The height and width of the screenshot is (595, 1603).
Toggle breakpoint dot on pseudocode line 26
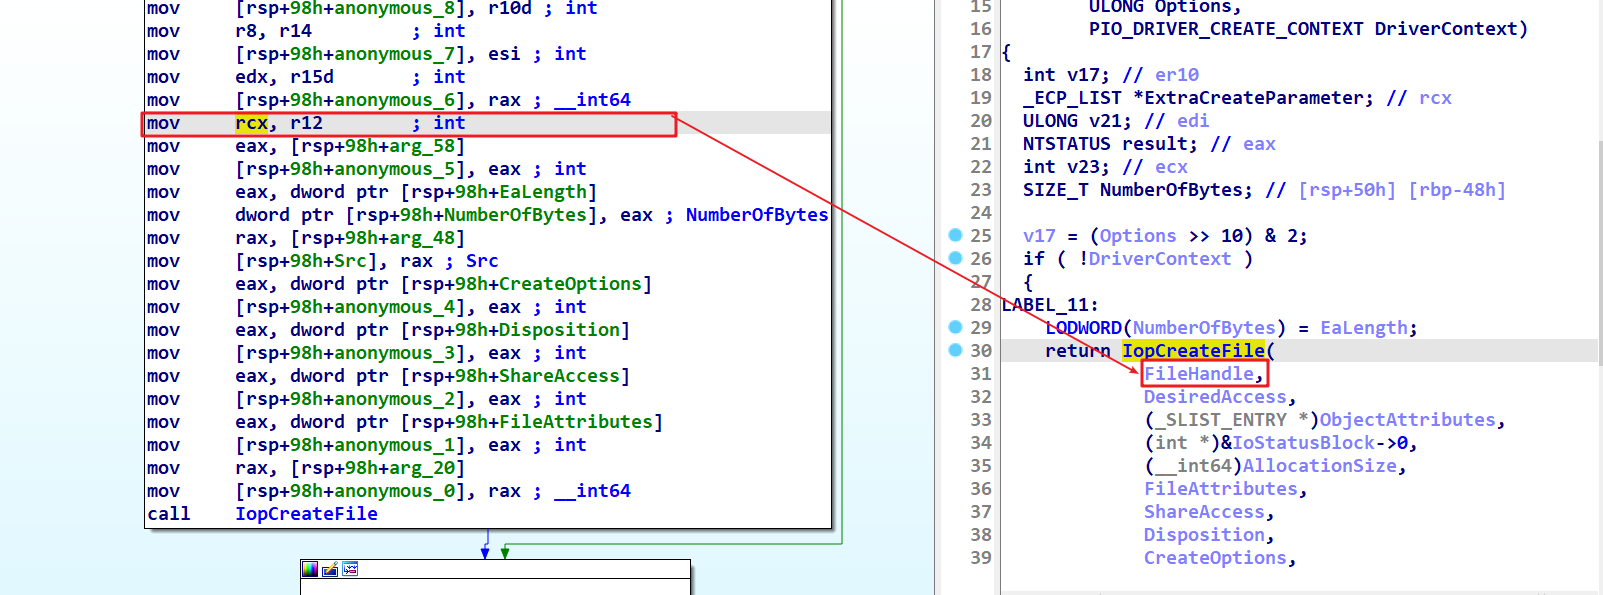[x=955, y=258]
